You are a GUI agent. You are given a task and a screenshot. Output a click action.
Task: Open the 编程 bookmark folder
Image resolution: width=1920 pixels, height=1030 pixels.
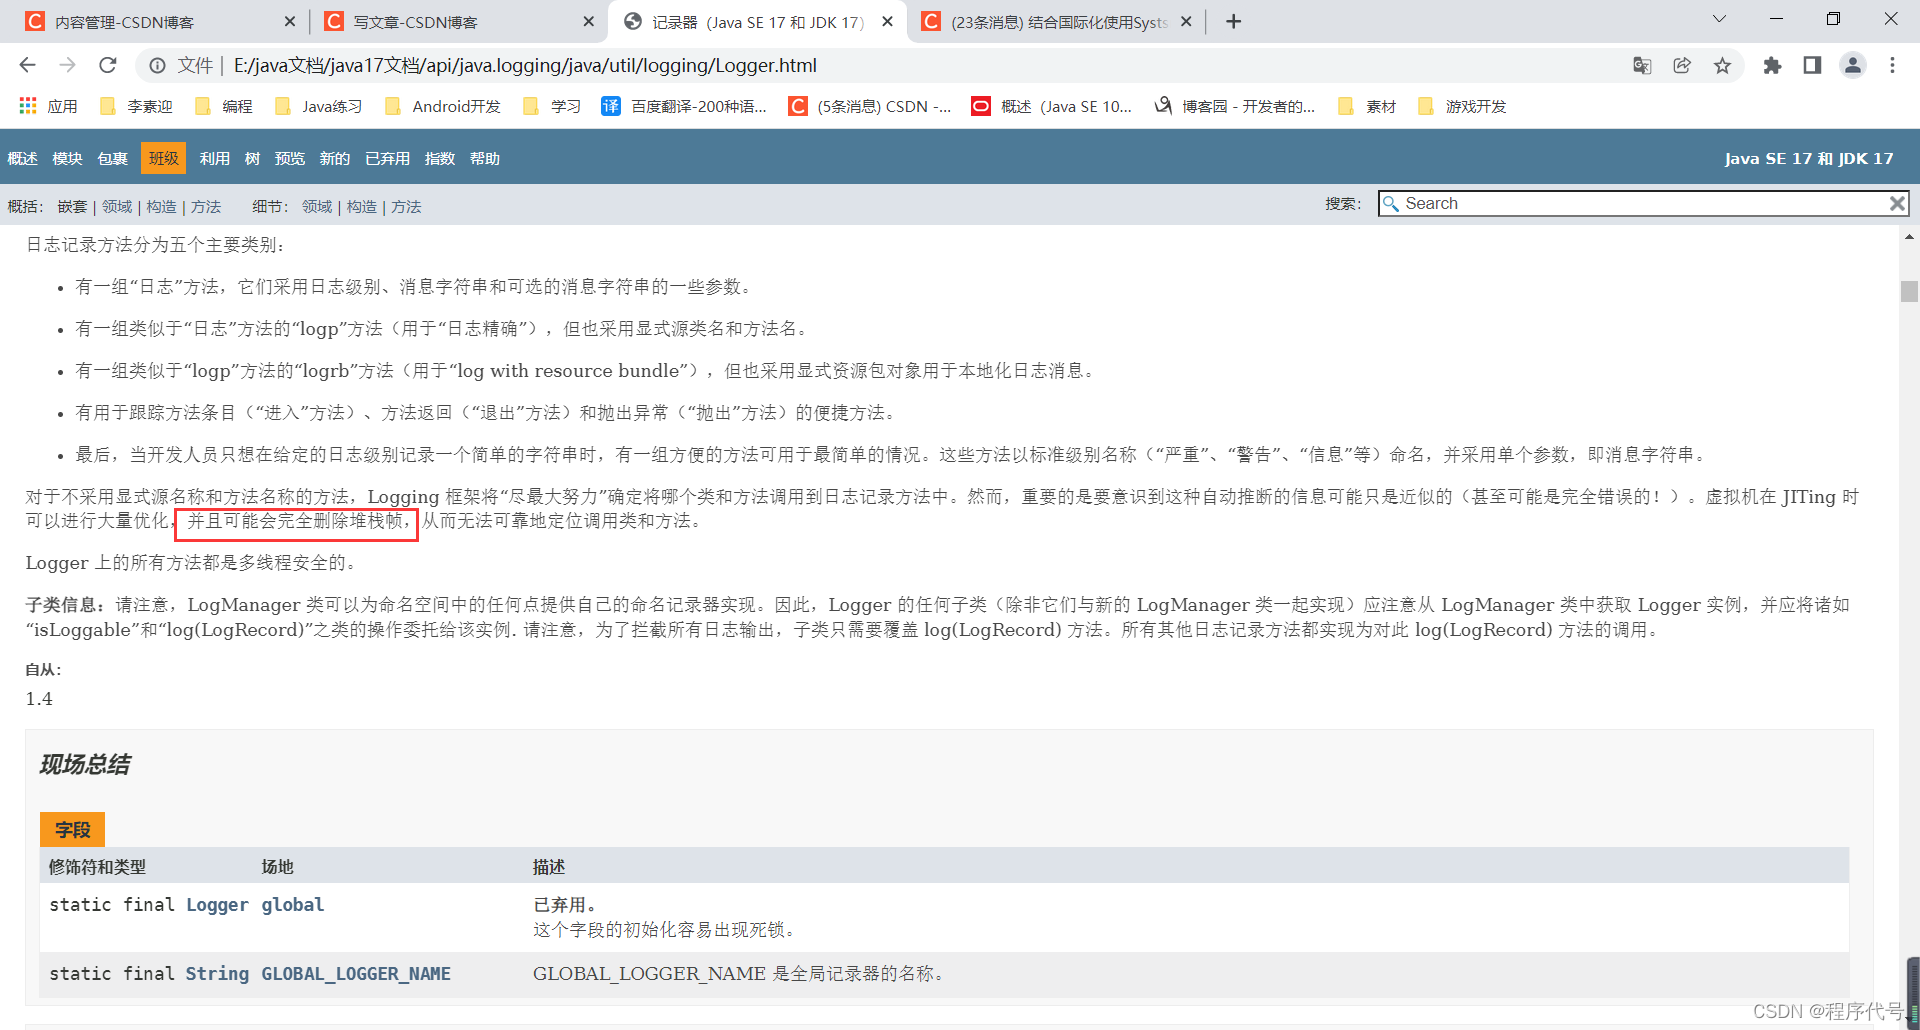pos(224,106)
